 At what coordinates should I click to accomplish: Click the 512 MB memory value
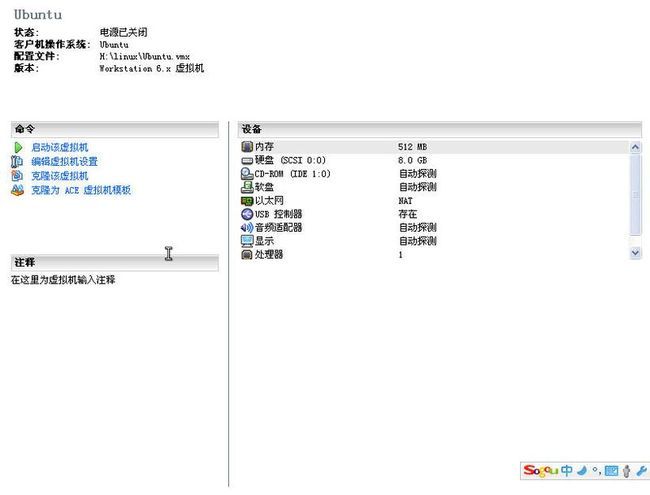[x=412, y=147]
